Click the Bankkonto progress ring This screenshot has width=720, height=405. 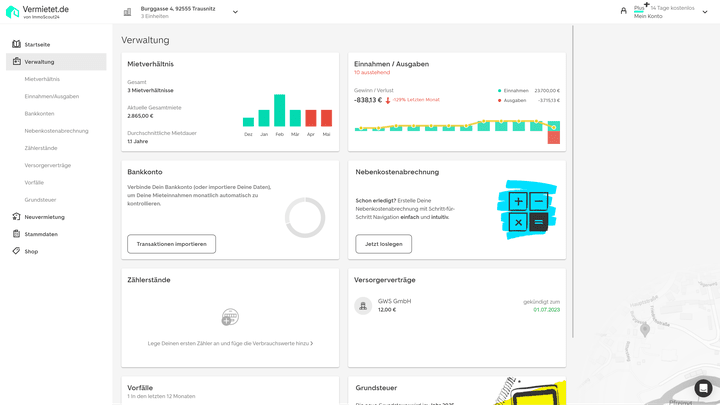pos(305,217)
